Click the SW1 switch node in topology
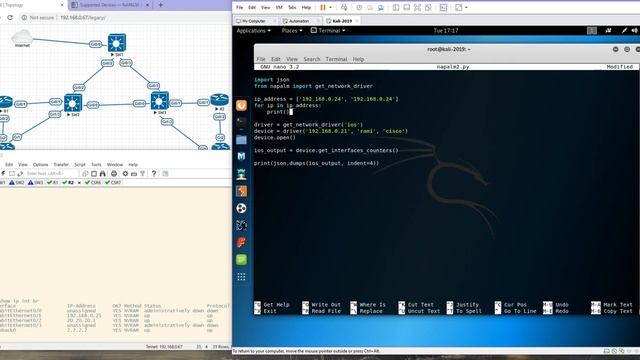640x360 pixels. (x=117, y=43)
